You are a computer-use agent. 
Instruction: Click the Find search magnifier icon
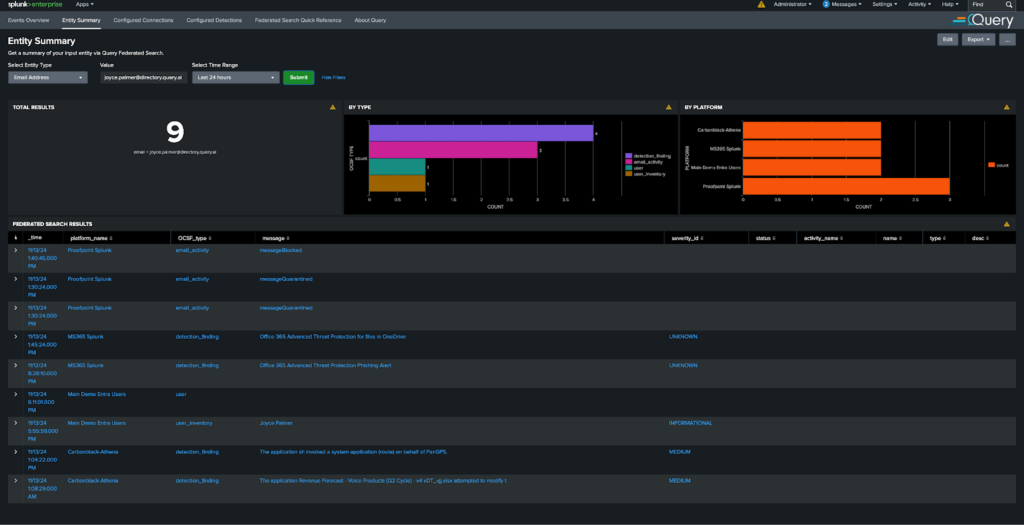(1008, 5)
